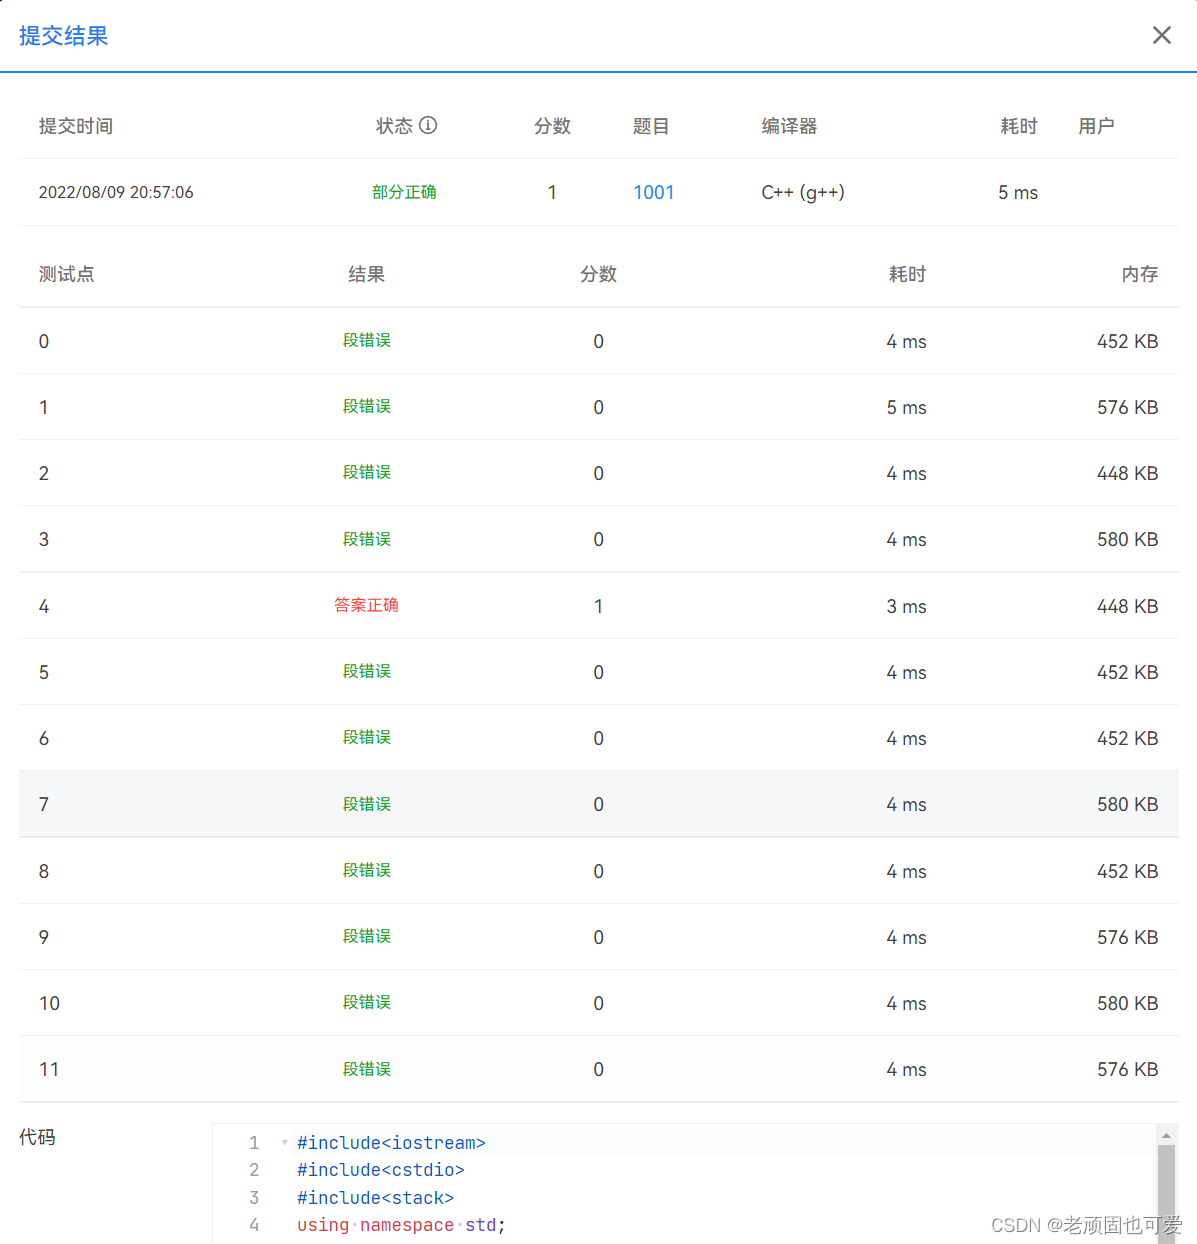Select line 4 using namespace std in code
1197x1244 pixels.
400,1224
